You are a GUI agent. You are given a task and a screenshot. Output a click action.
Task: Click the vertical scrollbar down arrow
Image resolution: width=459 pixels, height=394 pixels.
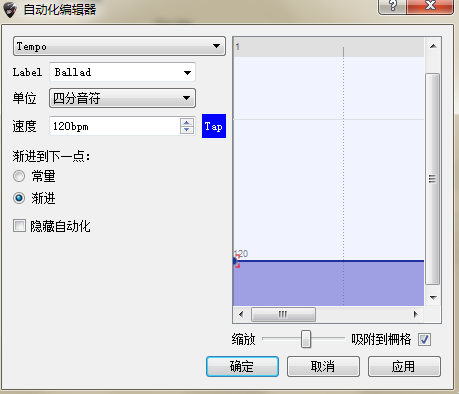[433, 297]
